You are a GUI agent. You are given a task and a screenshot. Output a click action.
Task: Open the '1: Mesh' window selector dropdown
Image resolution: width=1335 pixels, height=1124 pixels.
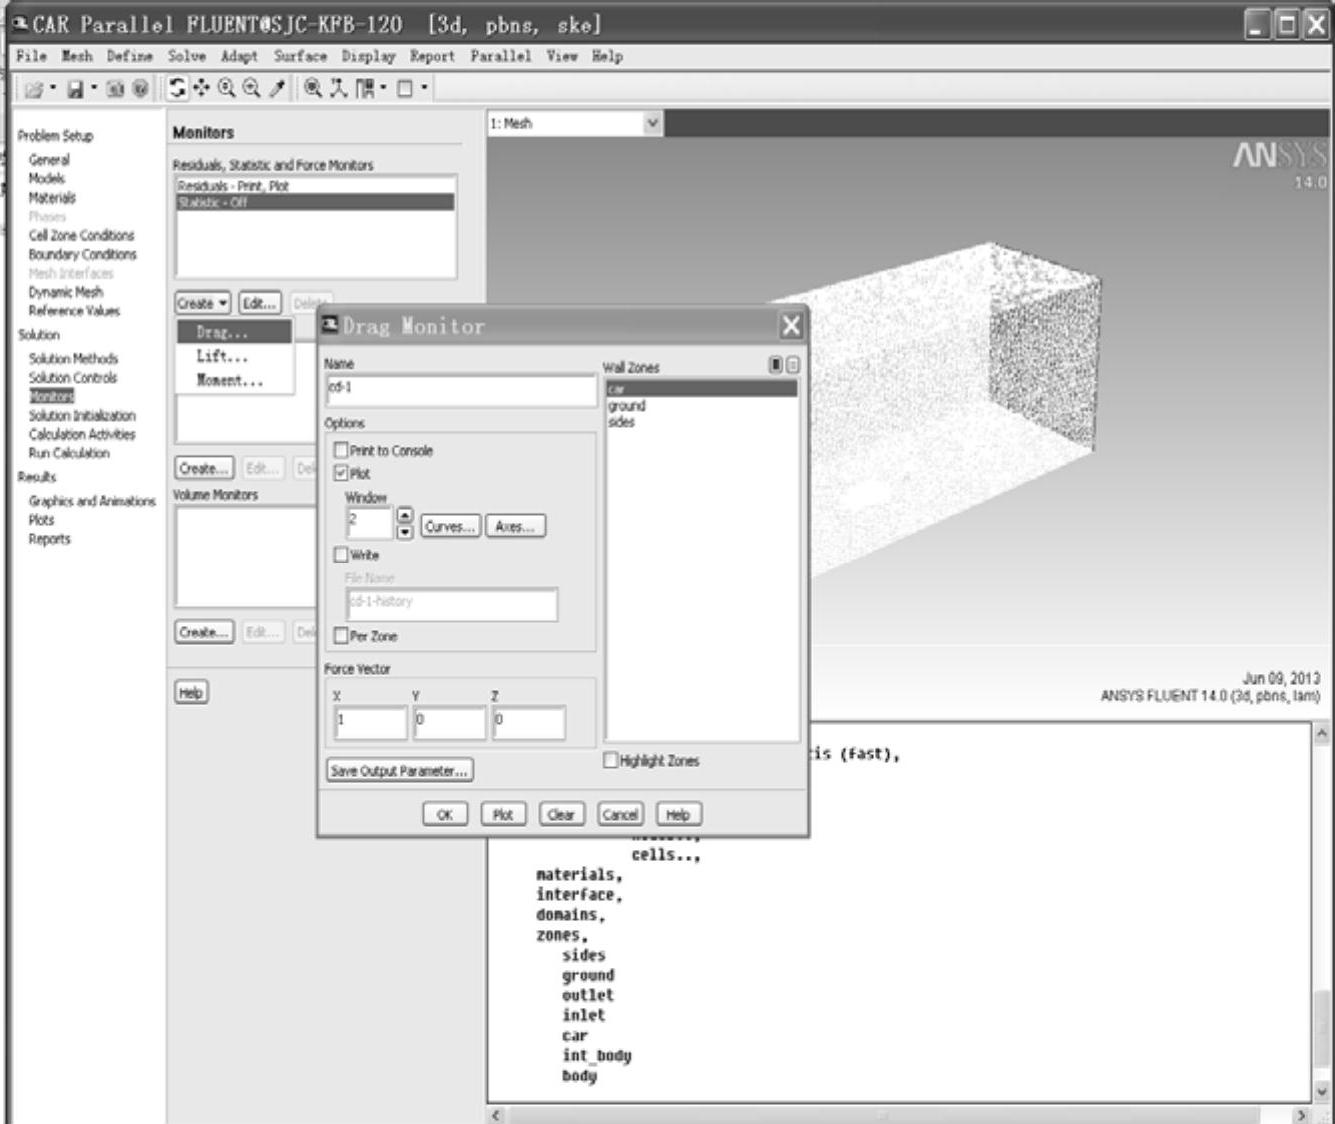652,123
